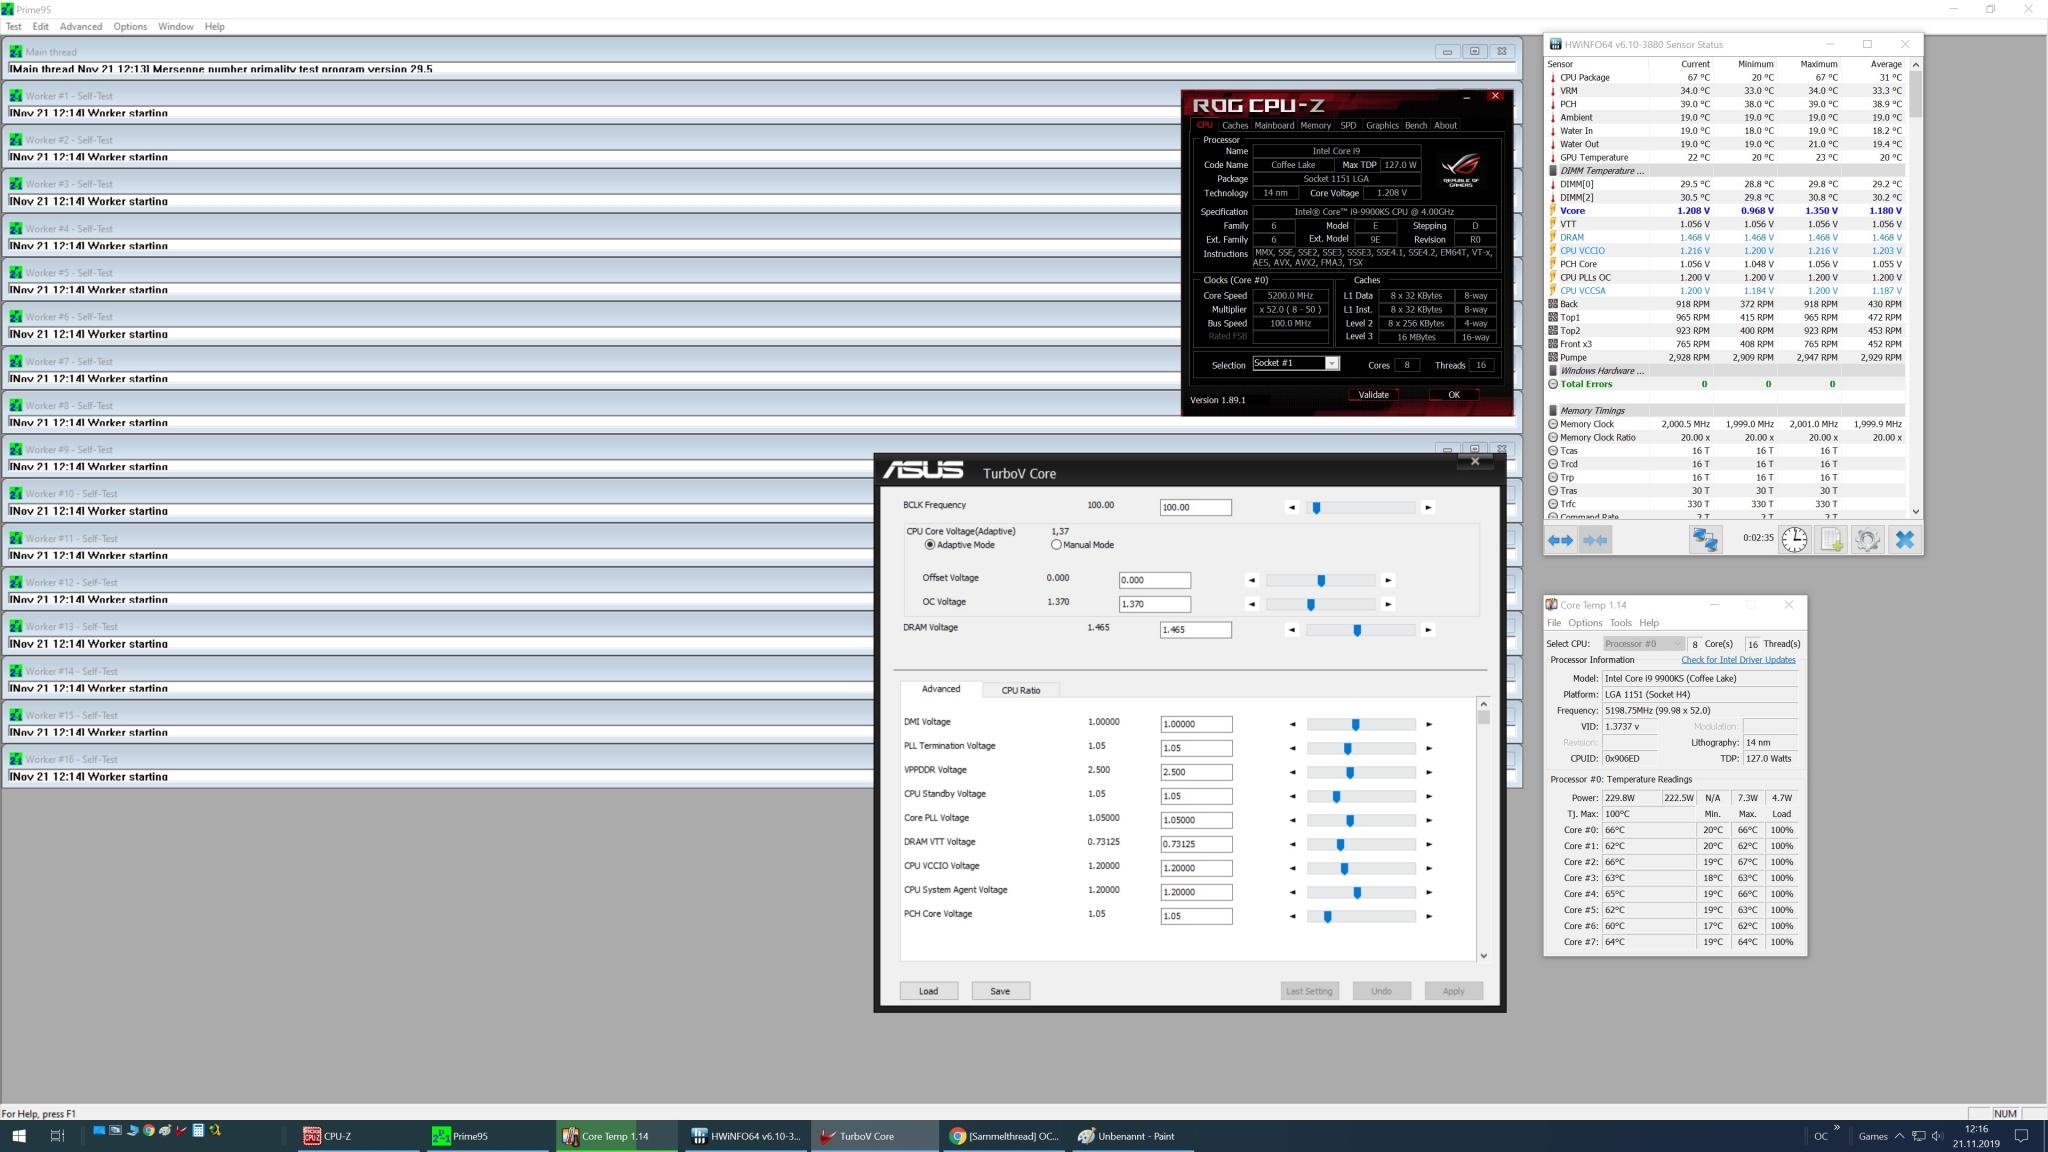This screenshot has height=1152, width=2048.
Task: Select Manual Mode radio button
Action: tap(1056, 545)
